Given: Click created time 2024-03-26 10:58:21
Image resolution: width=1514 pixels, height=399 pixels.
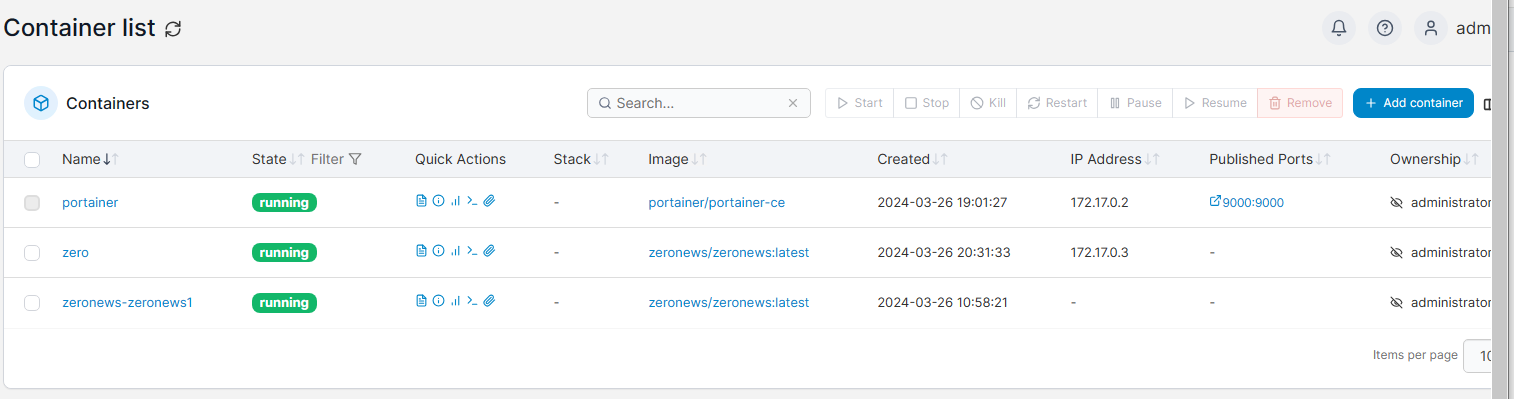Looking at the screenshot, I should pyautogui.click(x=942, y=302).
